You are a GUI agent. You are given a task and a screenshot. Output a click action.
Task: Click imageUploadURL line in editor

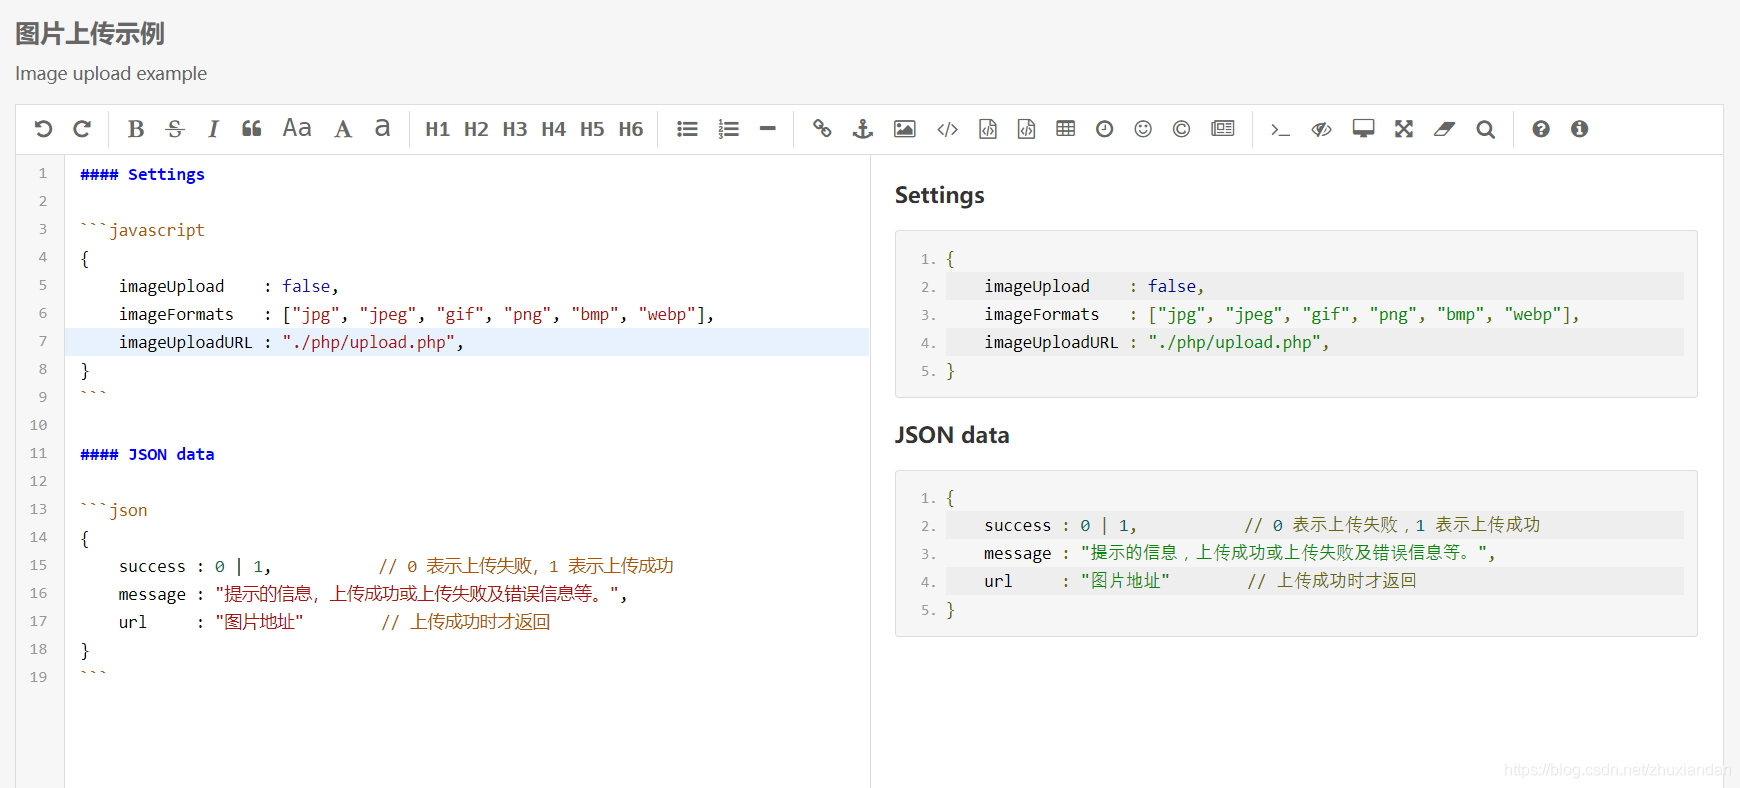(467, 342)
